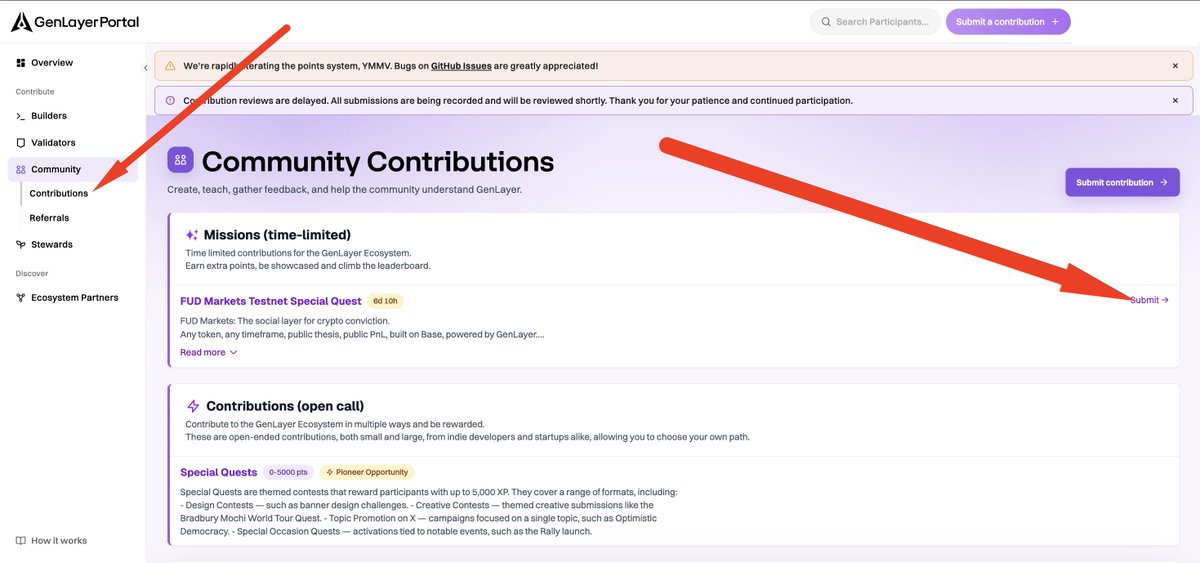
Task: Collapse the sidebar with the chevron
Action: 146,68
